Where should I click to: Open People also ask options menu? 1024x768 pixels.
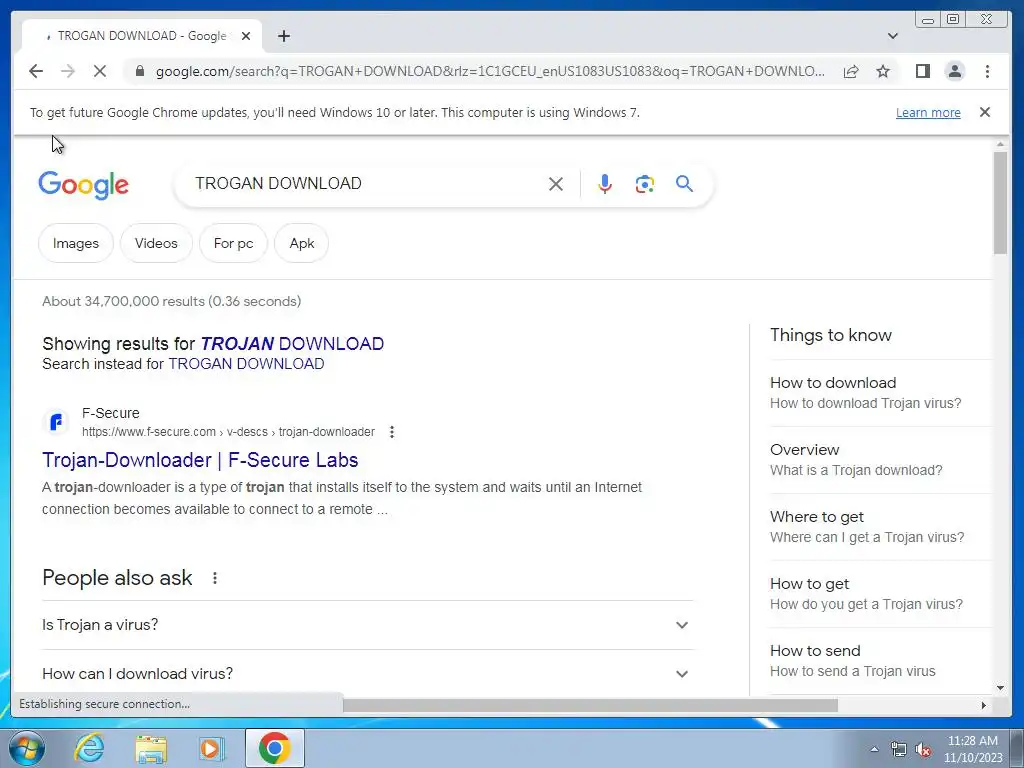pyautogui.click(x=215, y=578)
